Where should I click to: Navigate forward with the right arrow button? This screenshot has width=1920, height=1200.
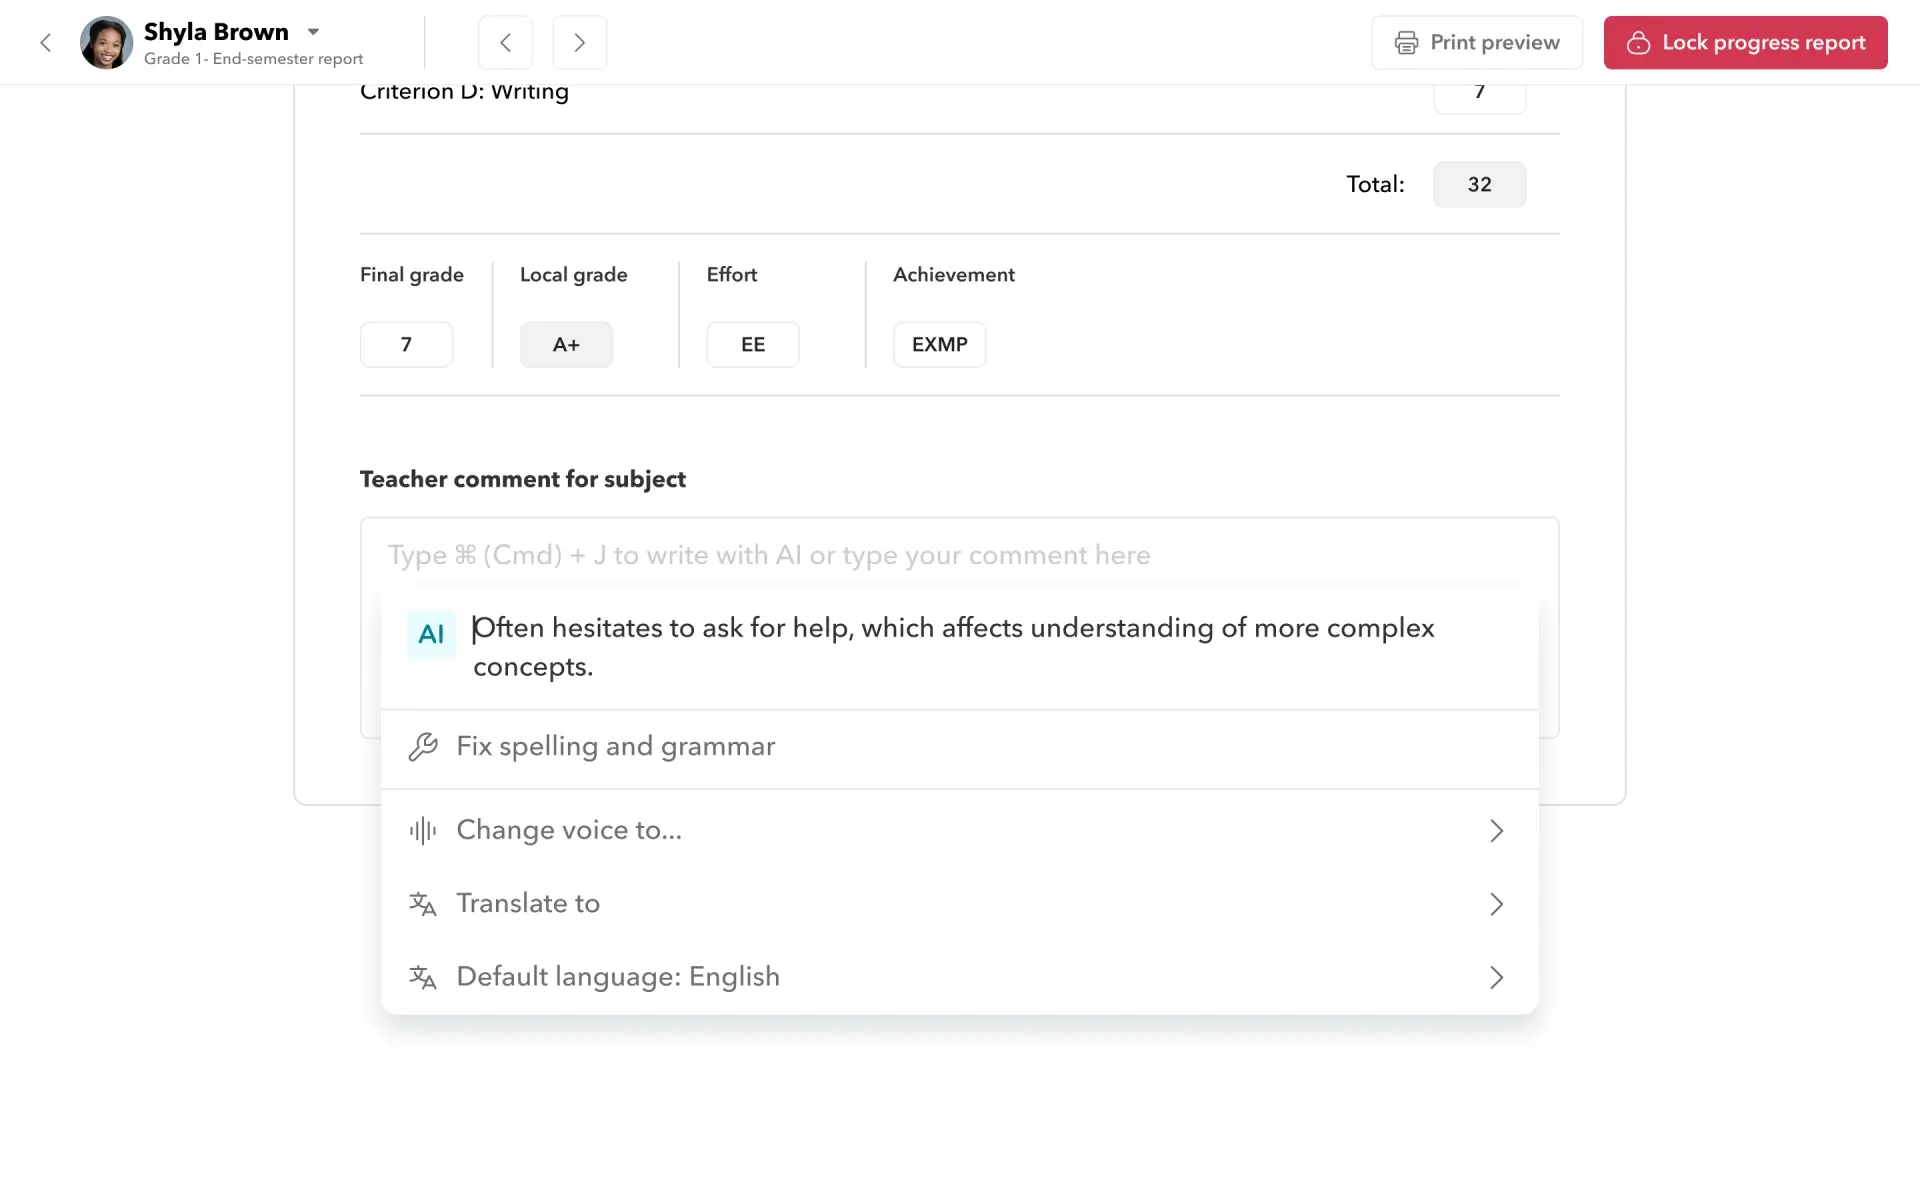point(580,42)
